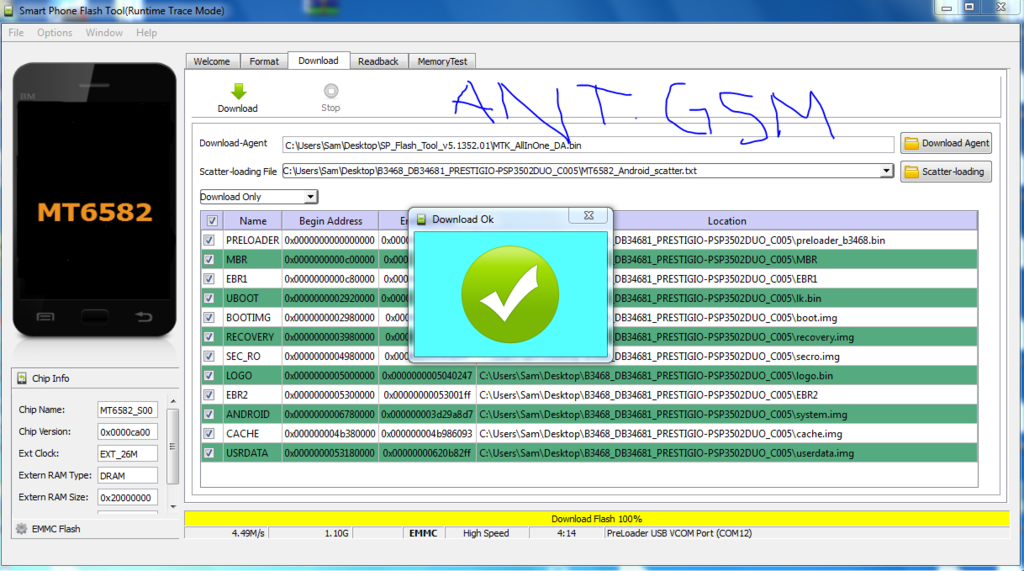Open the Download Only mode dropdown
1024x571 pixels.
[x=259, y=197]
